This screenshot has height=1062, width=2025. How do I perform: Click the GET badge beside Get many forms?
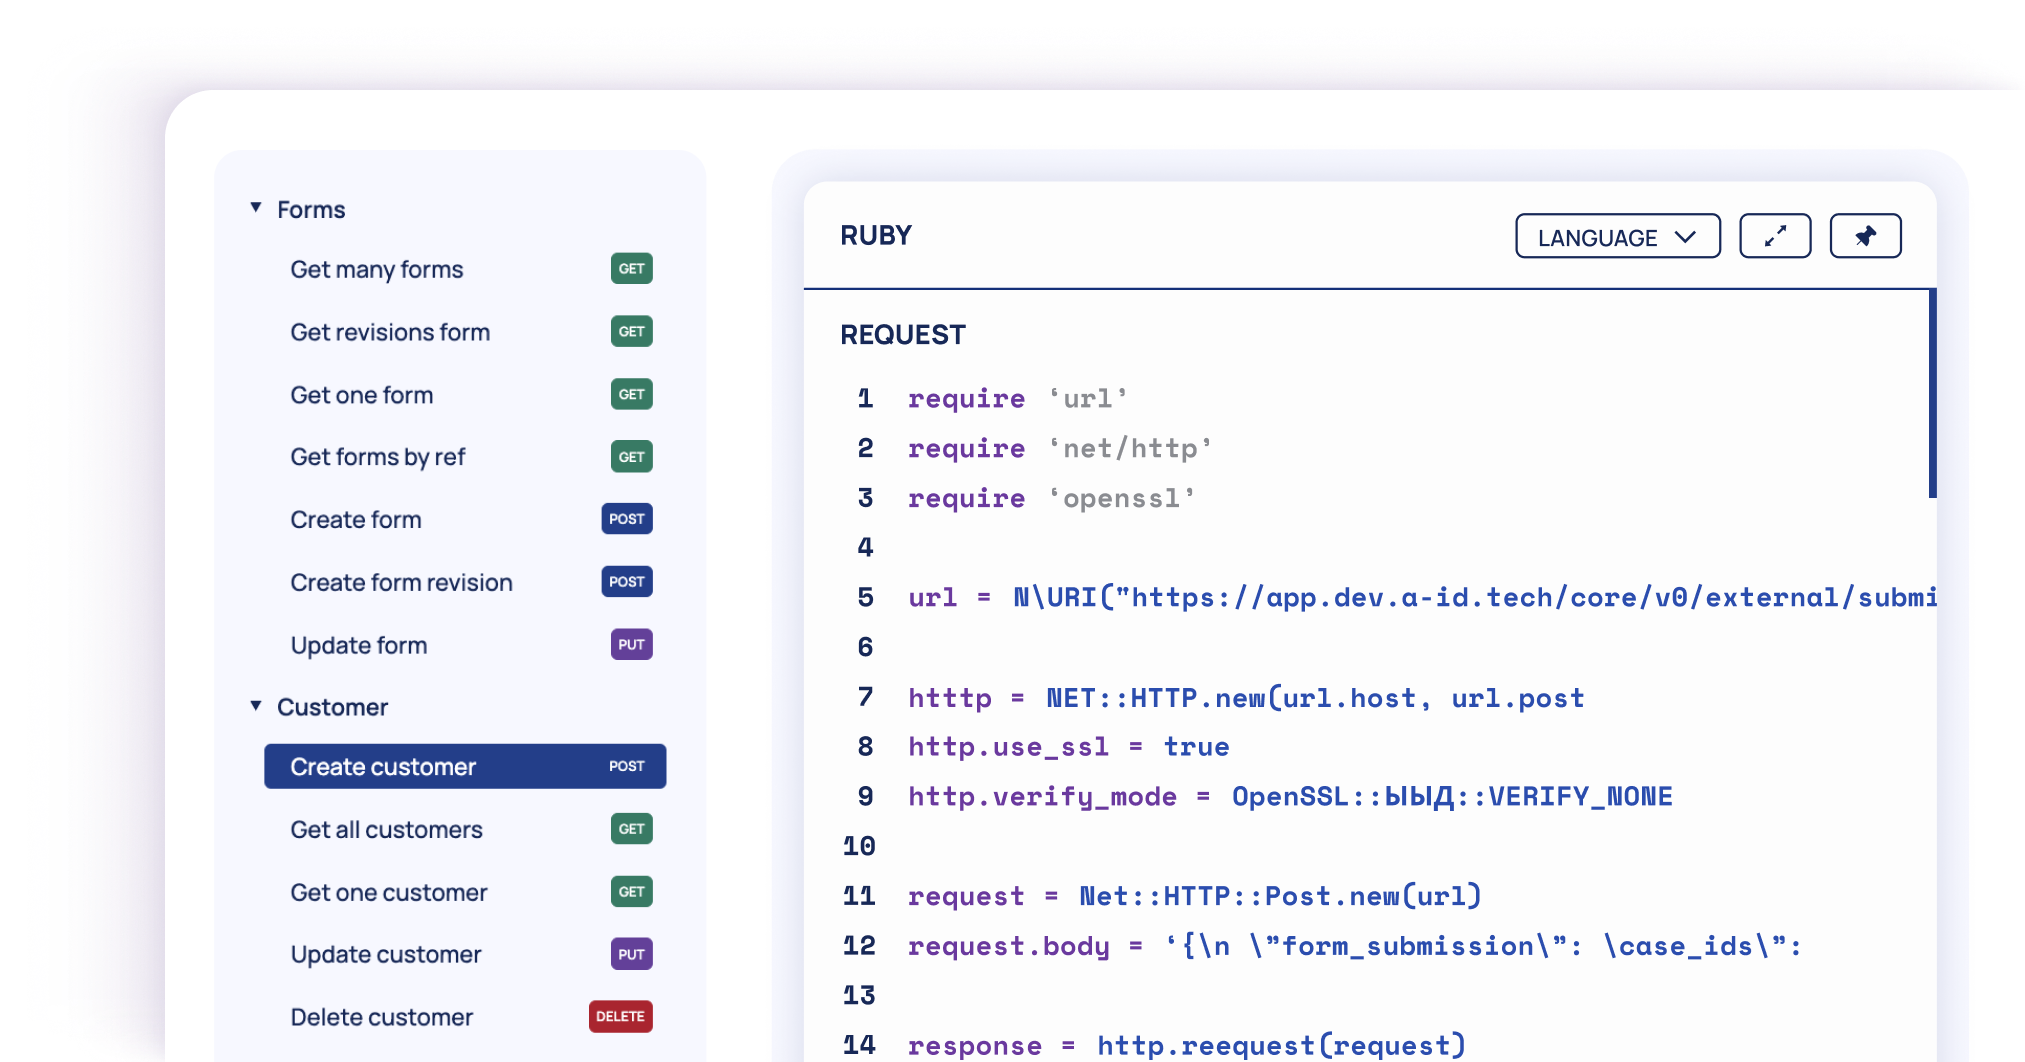pyautogui.click(x=631, y=268)
